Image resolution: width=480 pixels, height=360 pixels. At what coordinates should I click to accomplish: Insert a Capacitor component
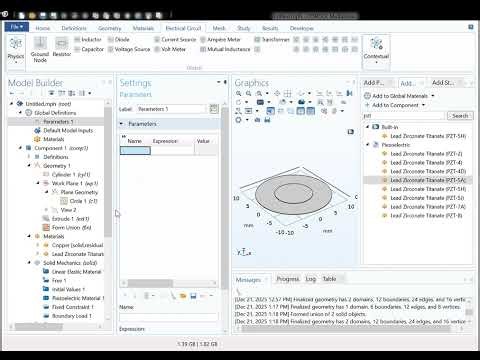coord(89,49)
